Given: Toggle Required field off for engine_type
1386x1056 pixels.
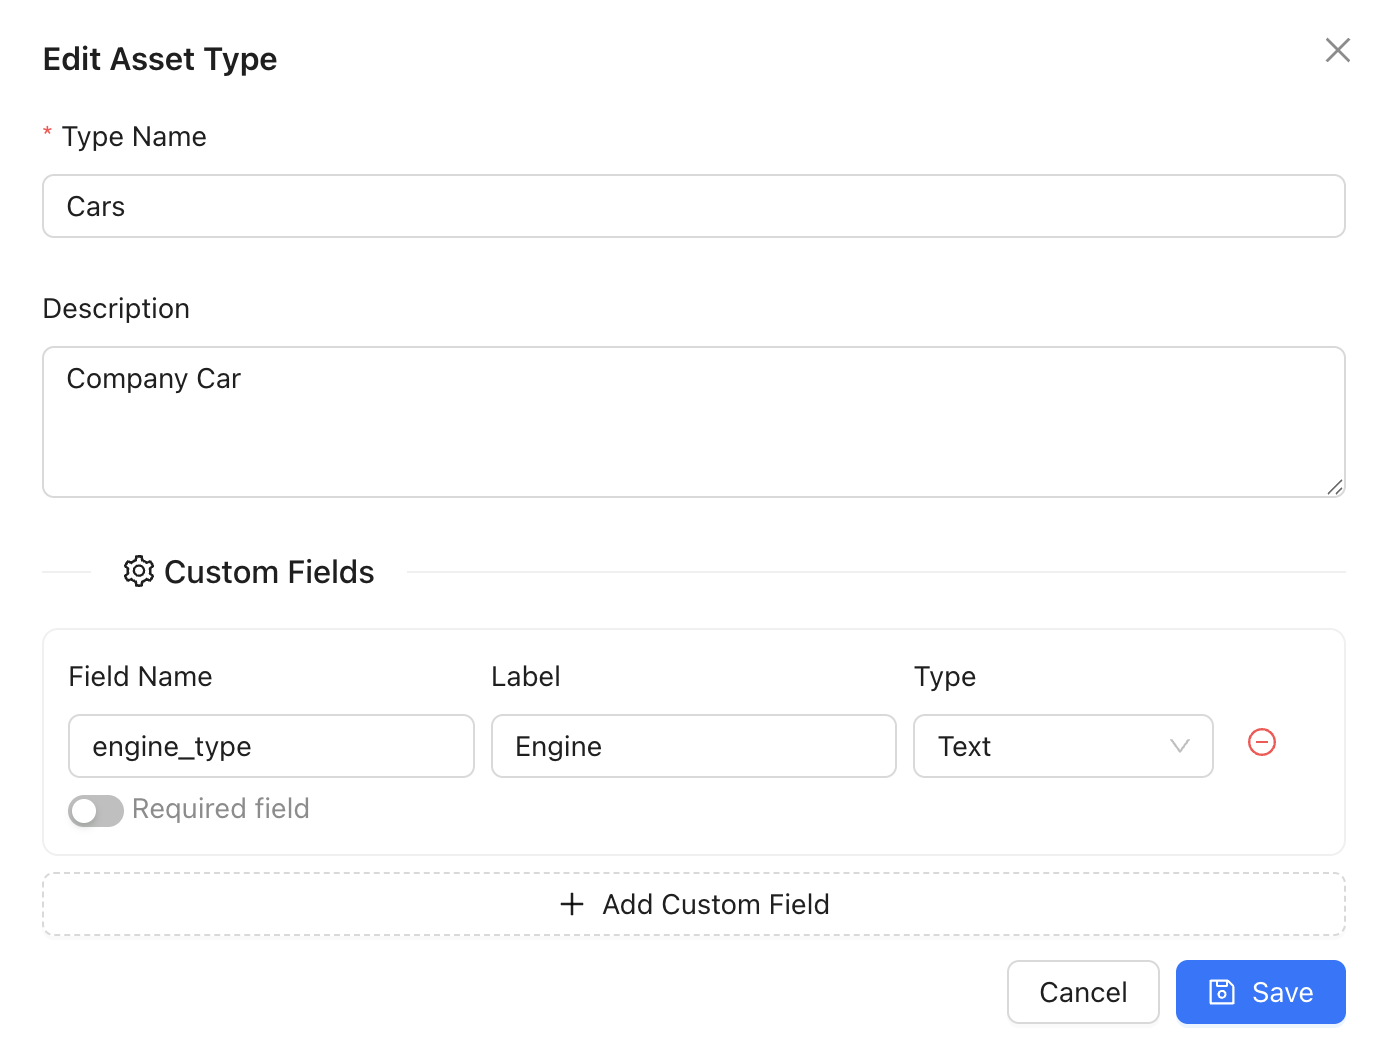Looking at the screenshot, I should pyautogui.click(x=95, y=810).
